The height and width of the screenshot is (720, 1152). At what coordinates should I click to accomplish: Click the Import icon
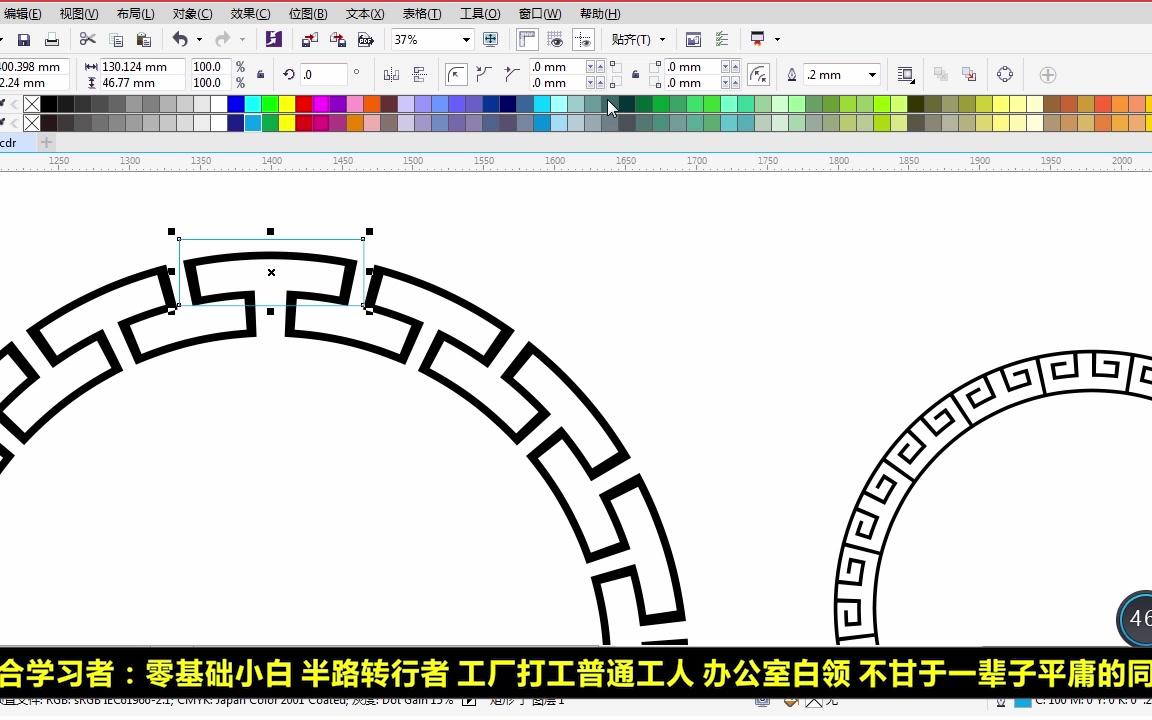pos(307,40)
